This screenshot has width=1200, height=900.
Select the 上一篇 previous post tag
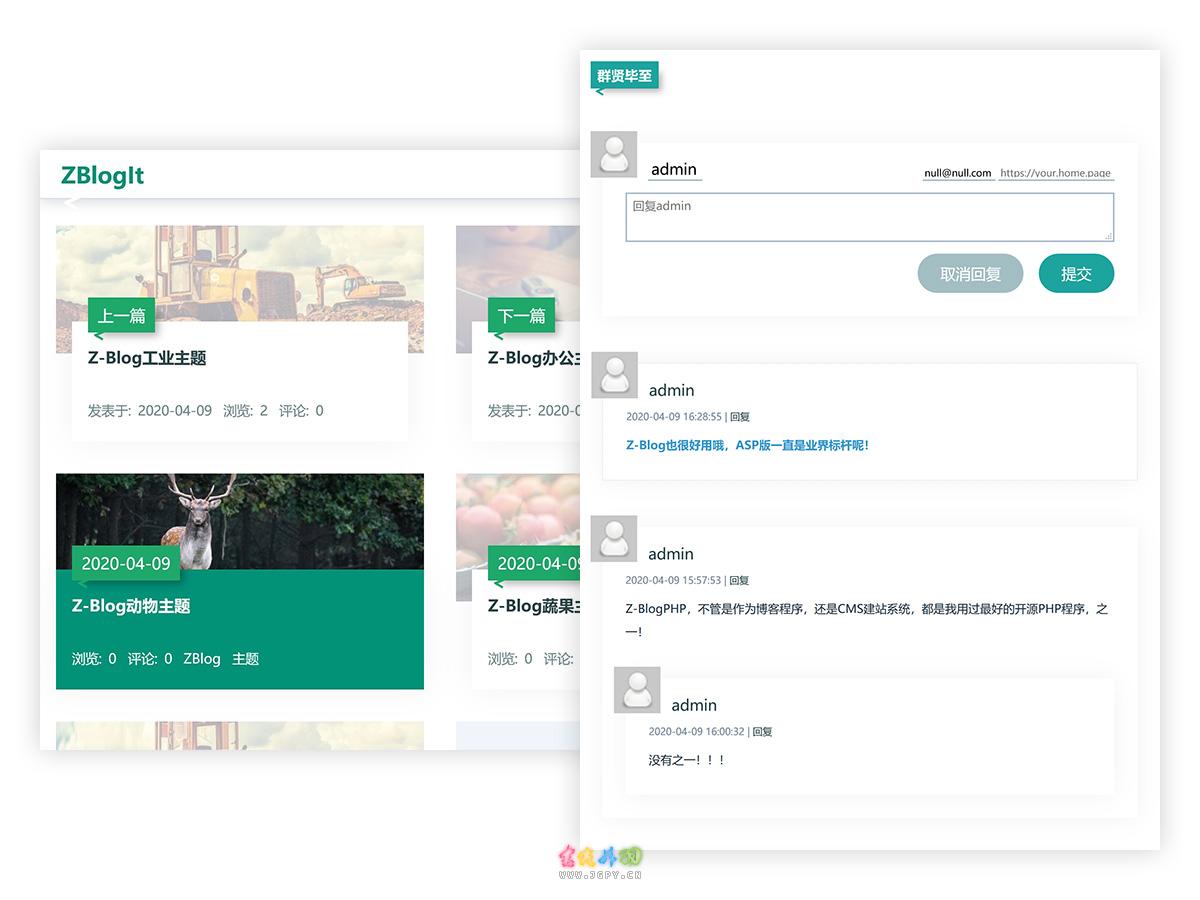point(122,316)
